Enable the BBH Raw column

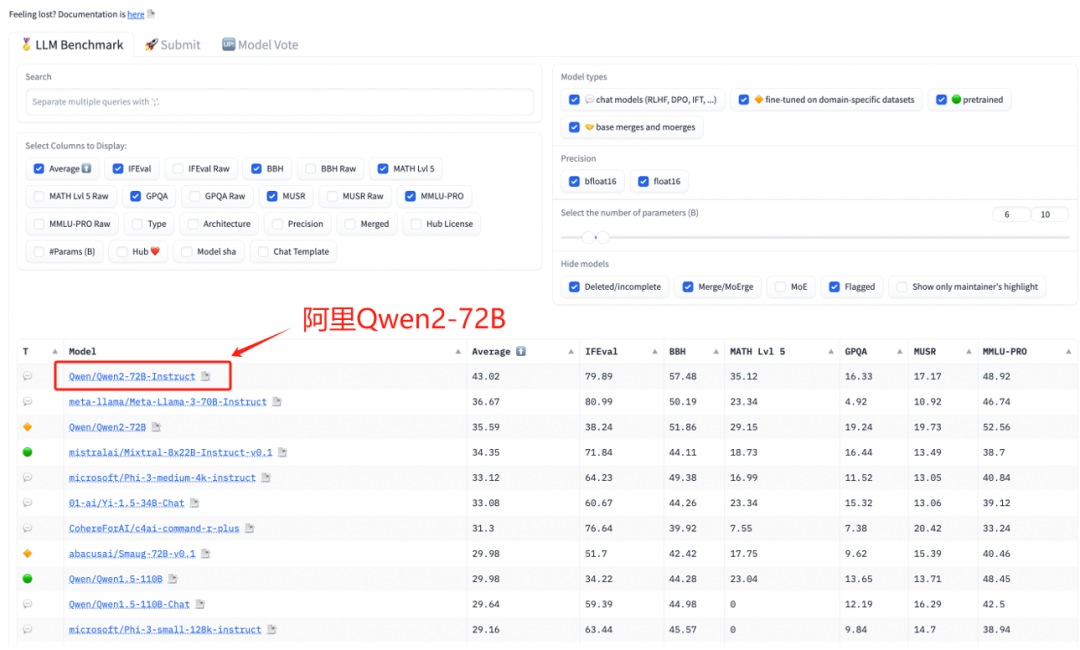[311, 169]
